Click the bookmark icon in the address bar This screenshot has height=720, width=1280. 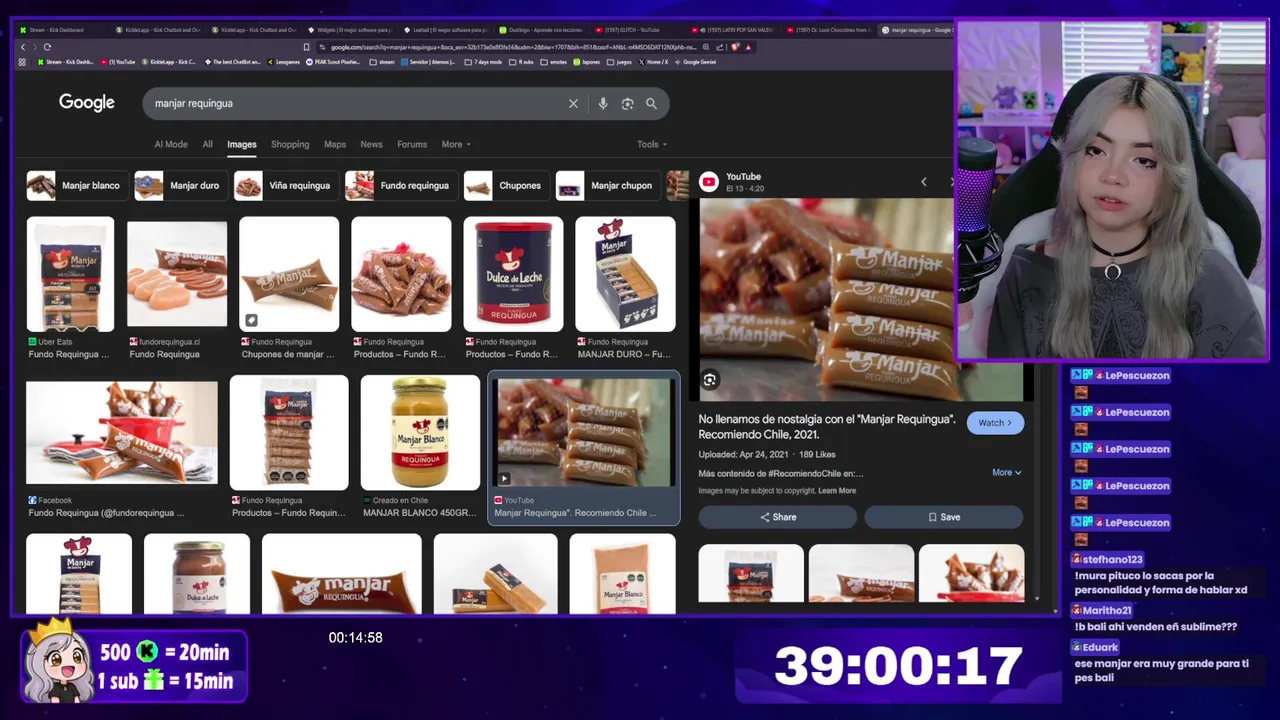coord(306,47)
